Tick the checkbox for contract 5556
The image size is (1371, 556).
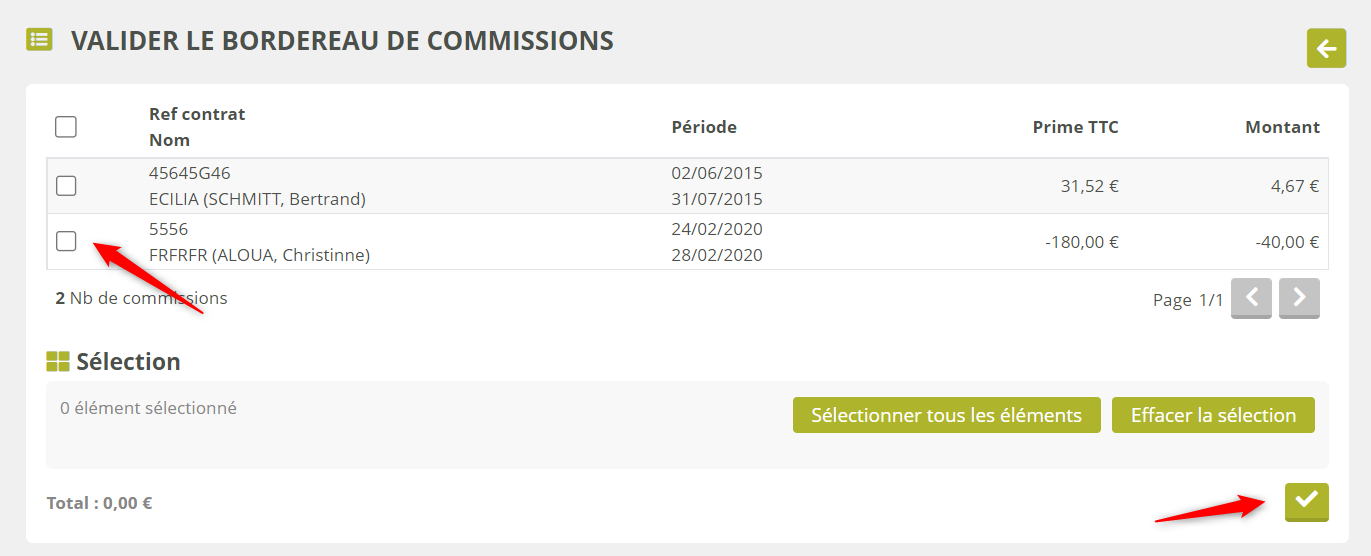tap(66, 241)
